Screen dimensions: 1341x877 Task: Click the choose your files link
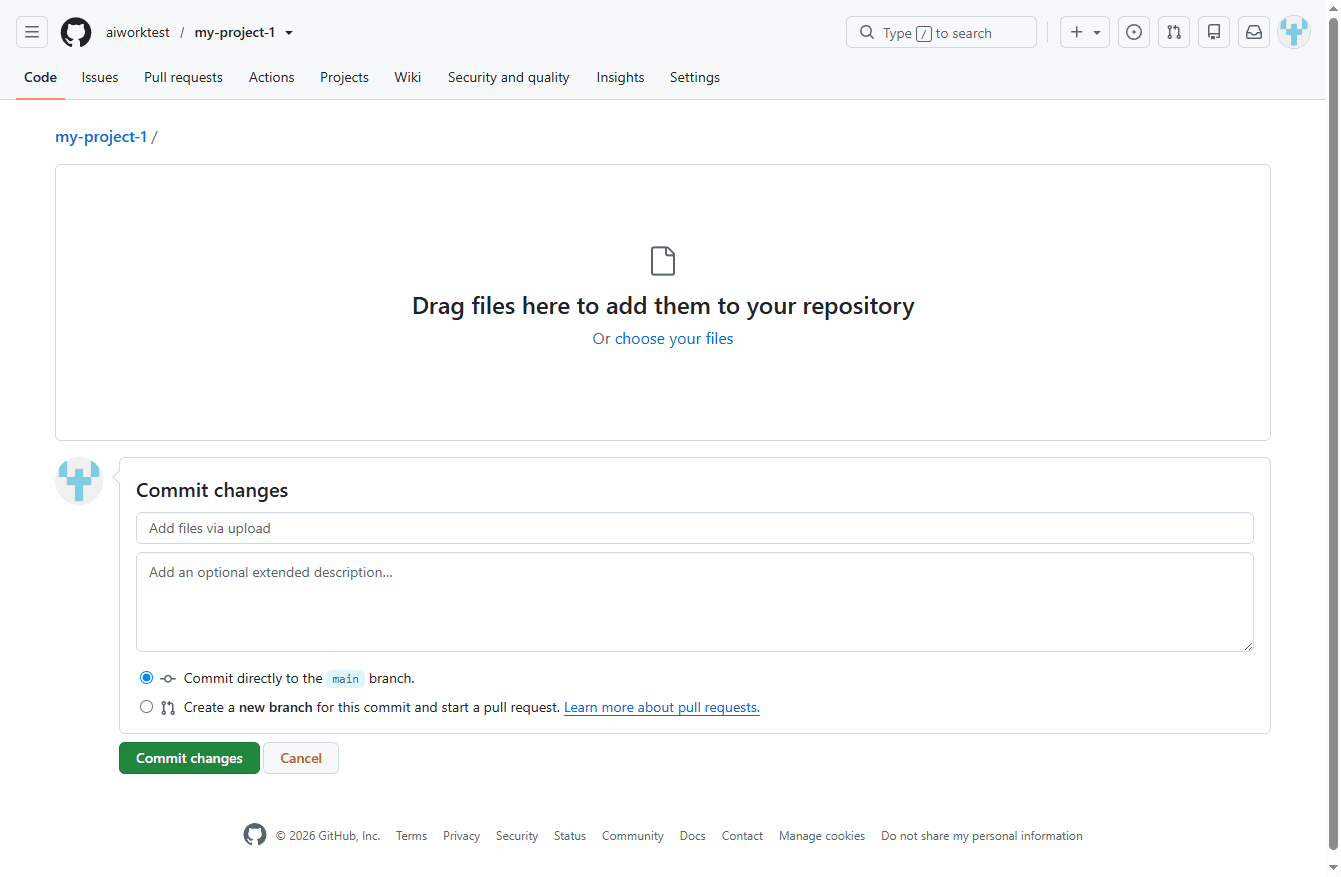tap(674, 339)
